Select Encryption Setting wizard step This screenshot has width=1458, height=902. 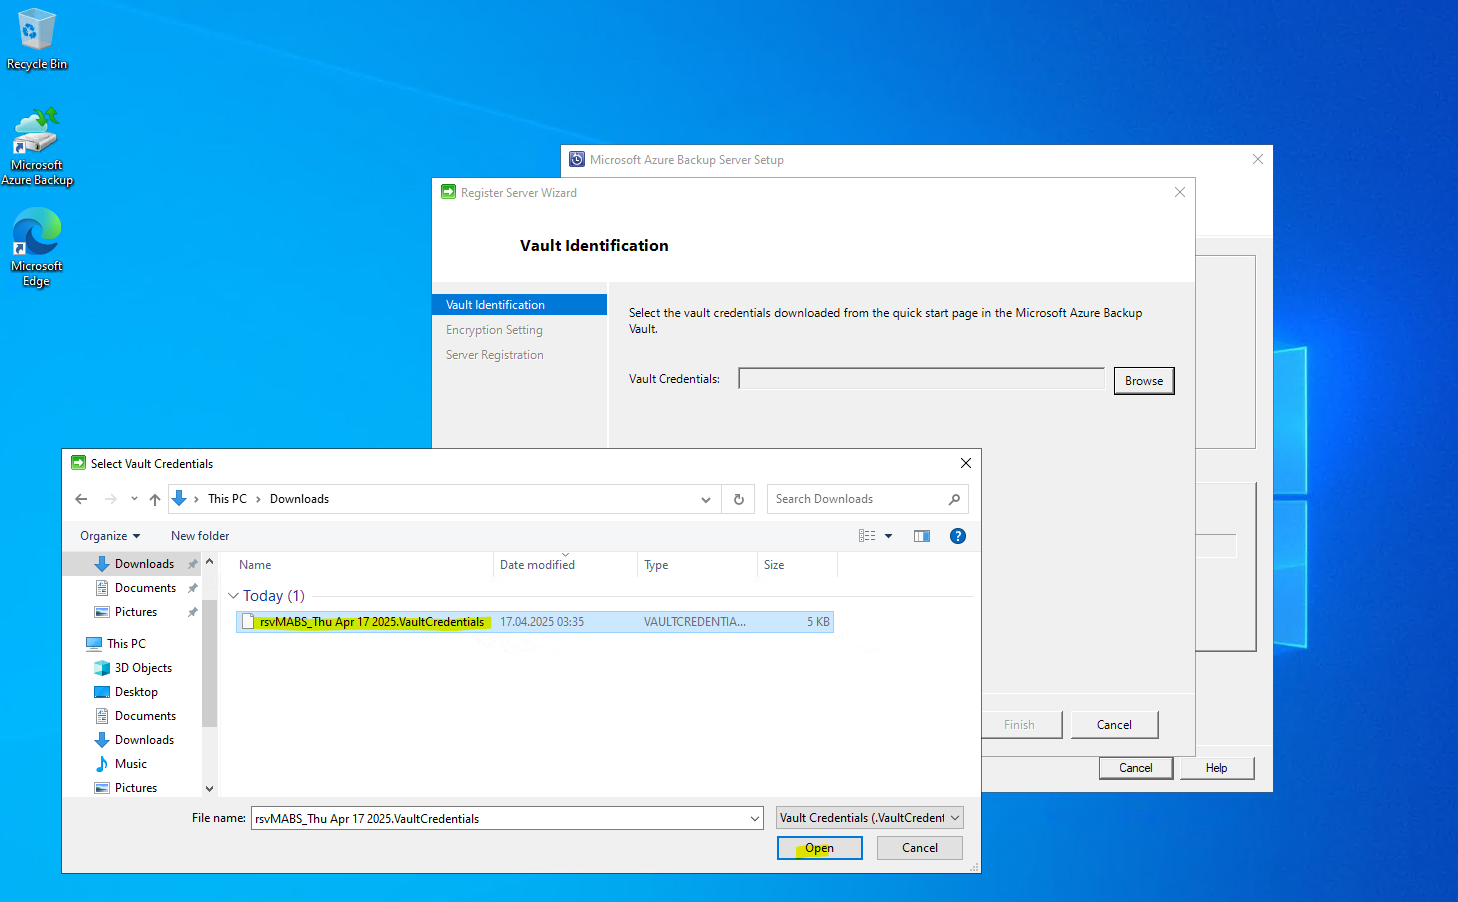pyautogui.click(x=494, y=330)
